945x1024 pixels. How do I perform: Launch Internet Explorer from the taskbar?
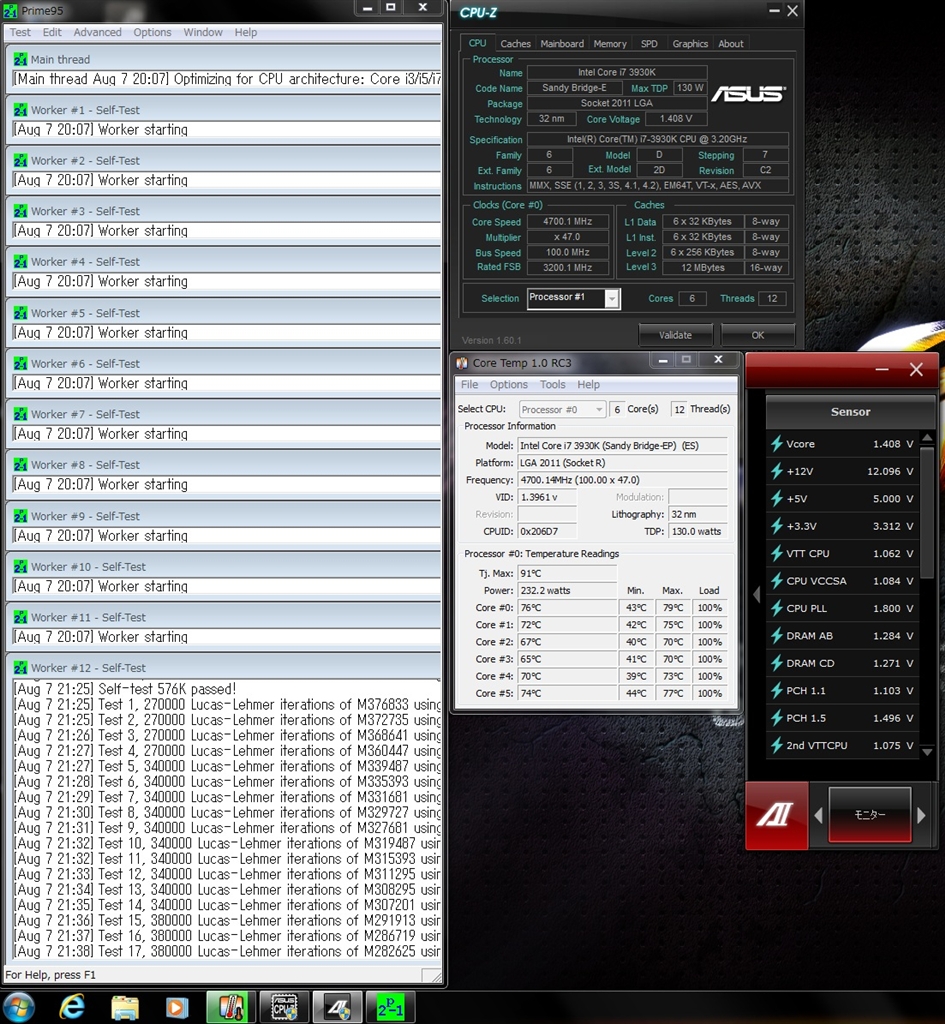tap(72, 1006)
